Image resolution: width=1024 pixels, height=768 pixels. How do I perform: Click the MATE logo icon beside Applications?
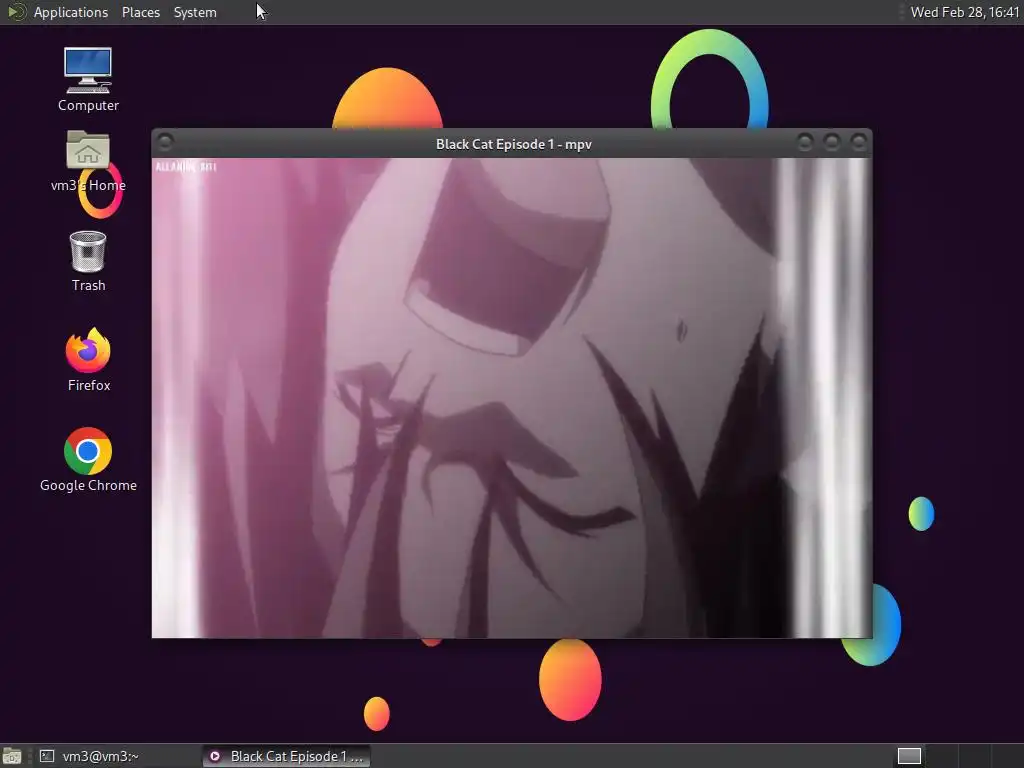click(16, 12)
